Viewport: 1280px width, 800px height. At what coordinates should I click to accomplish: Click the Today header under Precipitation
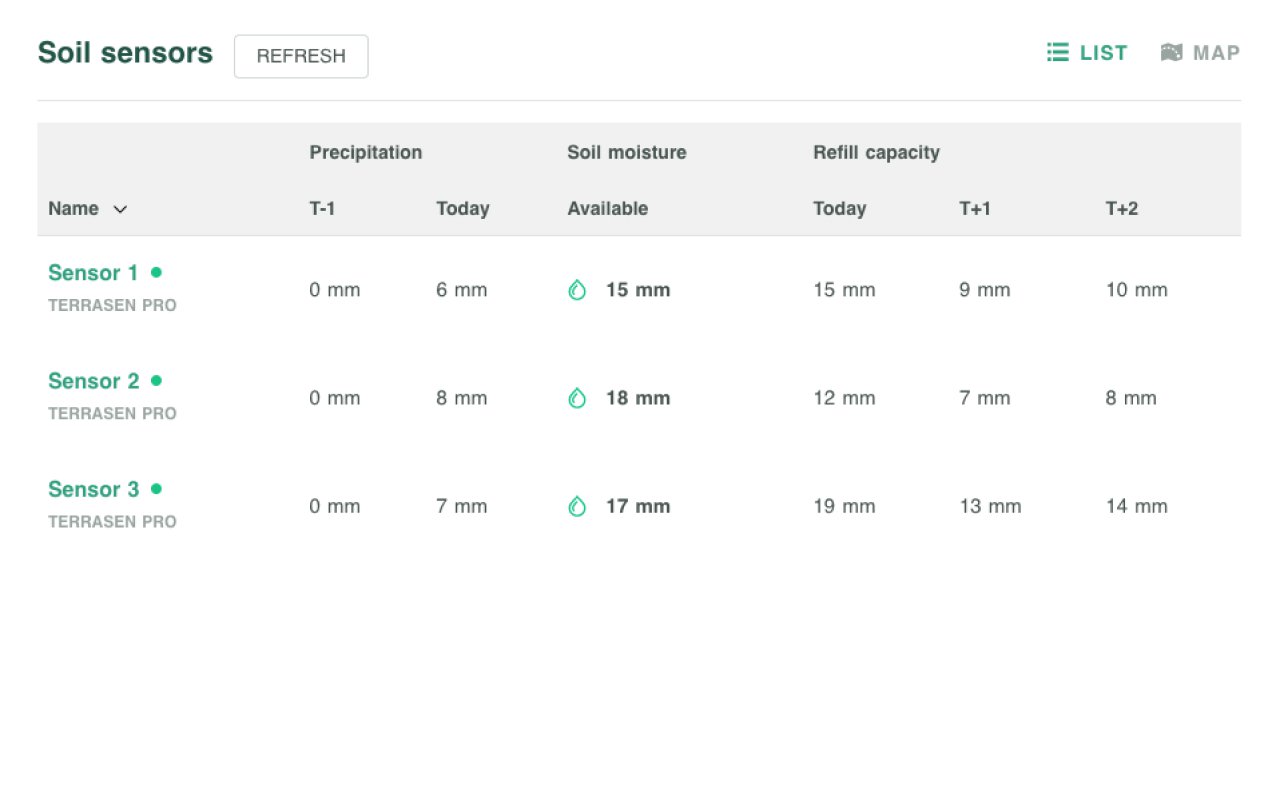[463, 209]
